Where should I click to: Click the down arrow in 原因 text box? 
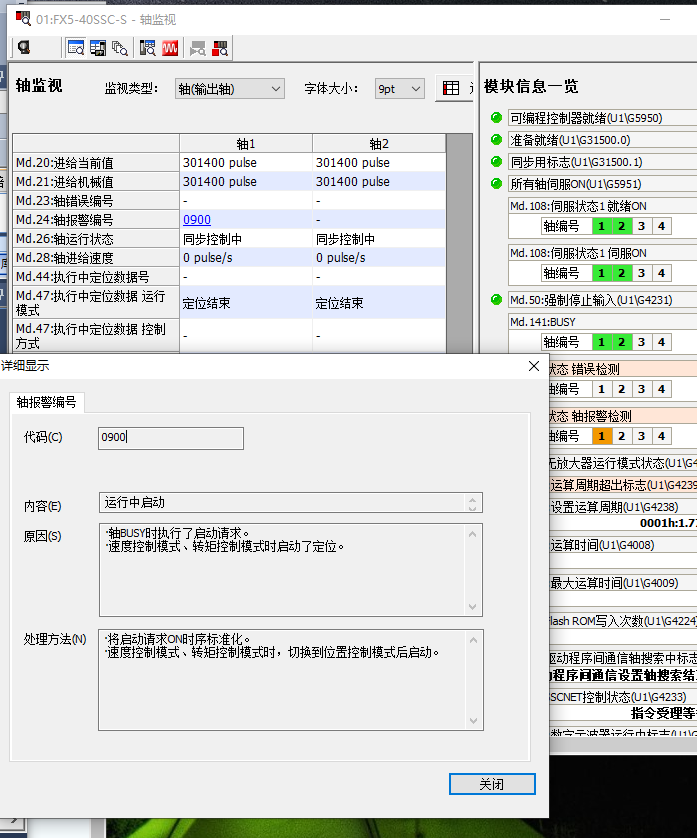click(x=474, y=607)
